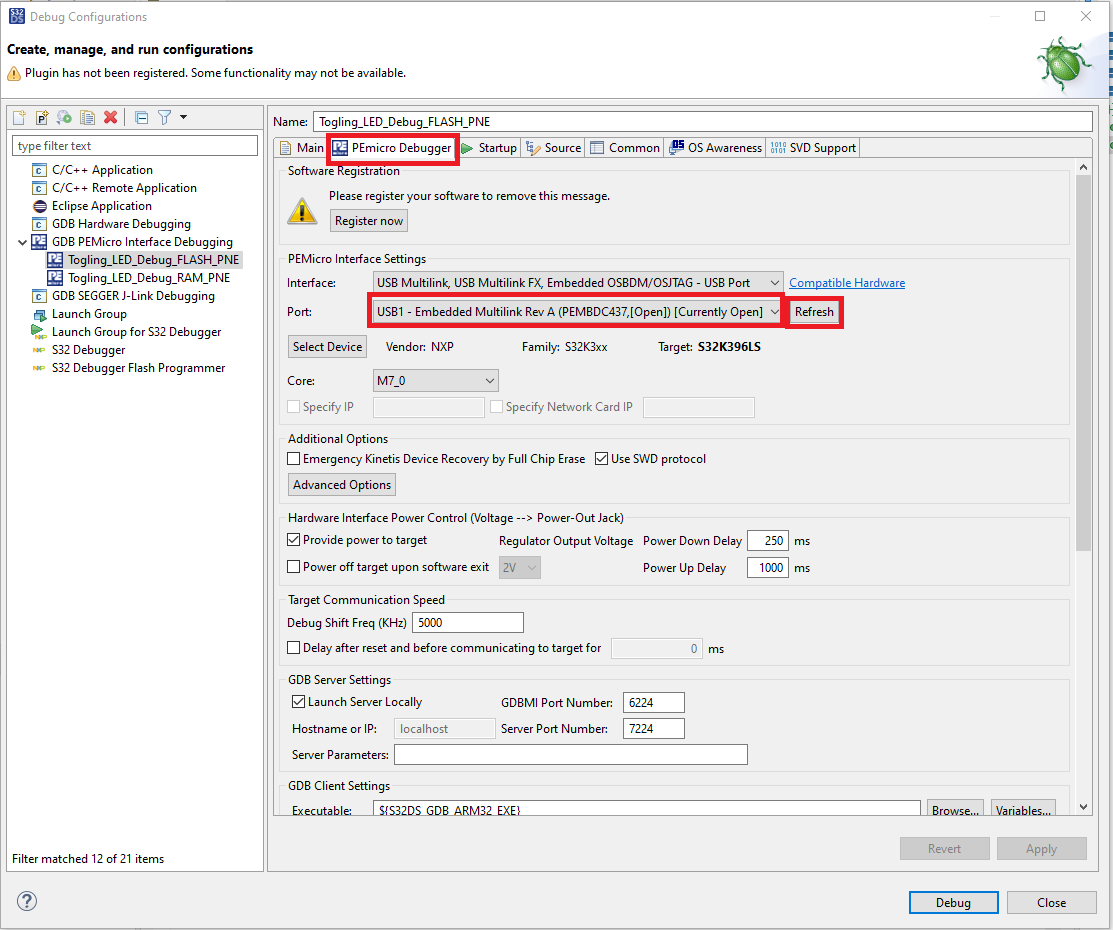
Task: Open the SVD Support tab
Action: click(x=813, y=148)
